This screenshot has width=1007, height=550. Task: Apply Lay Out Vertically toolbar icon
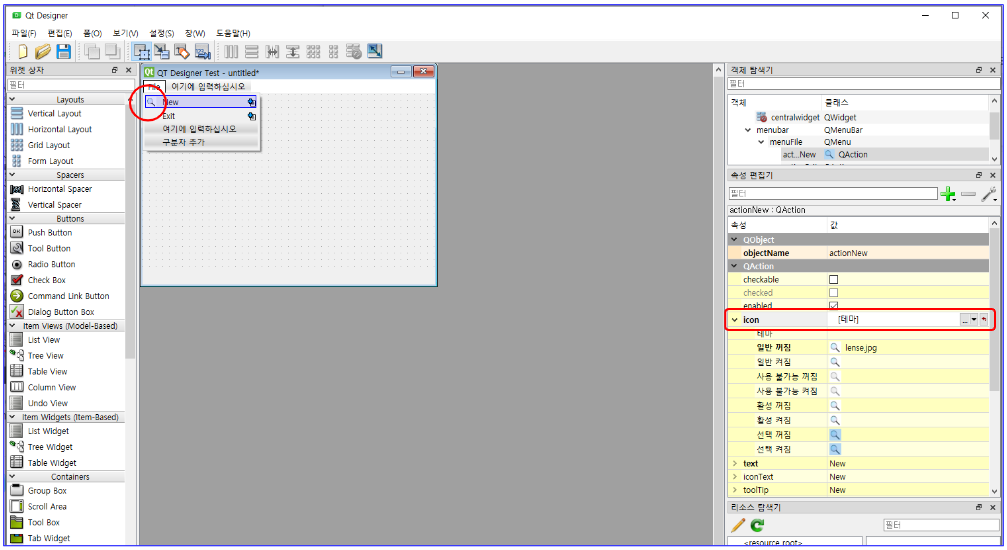tap(252, 51)
